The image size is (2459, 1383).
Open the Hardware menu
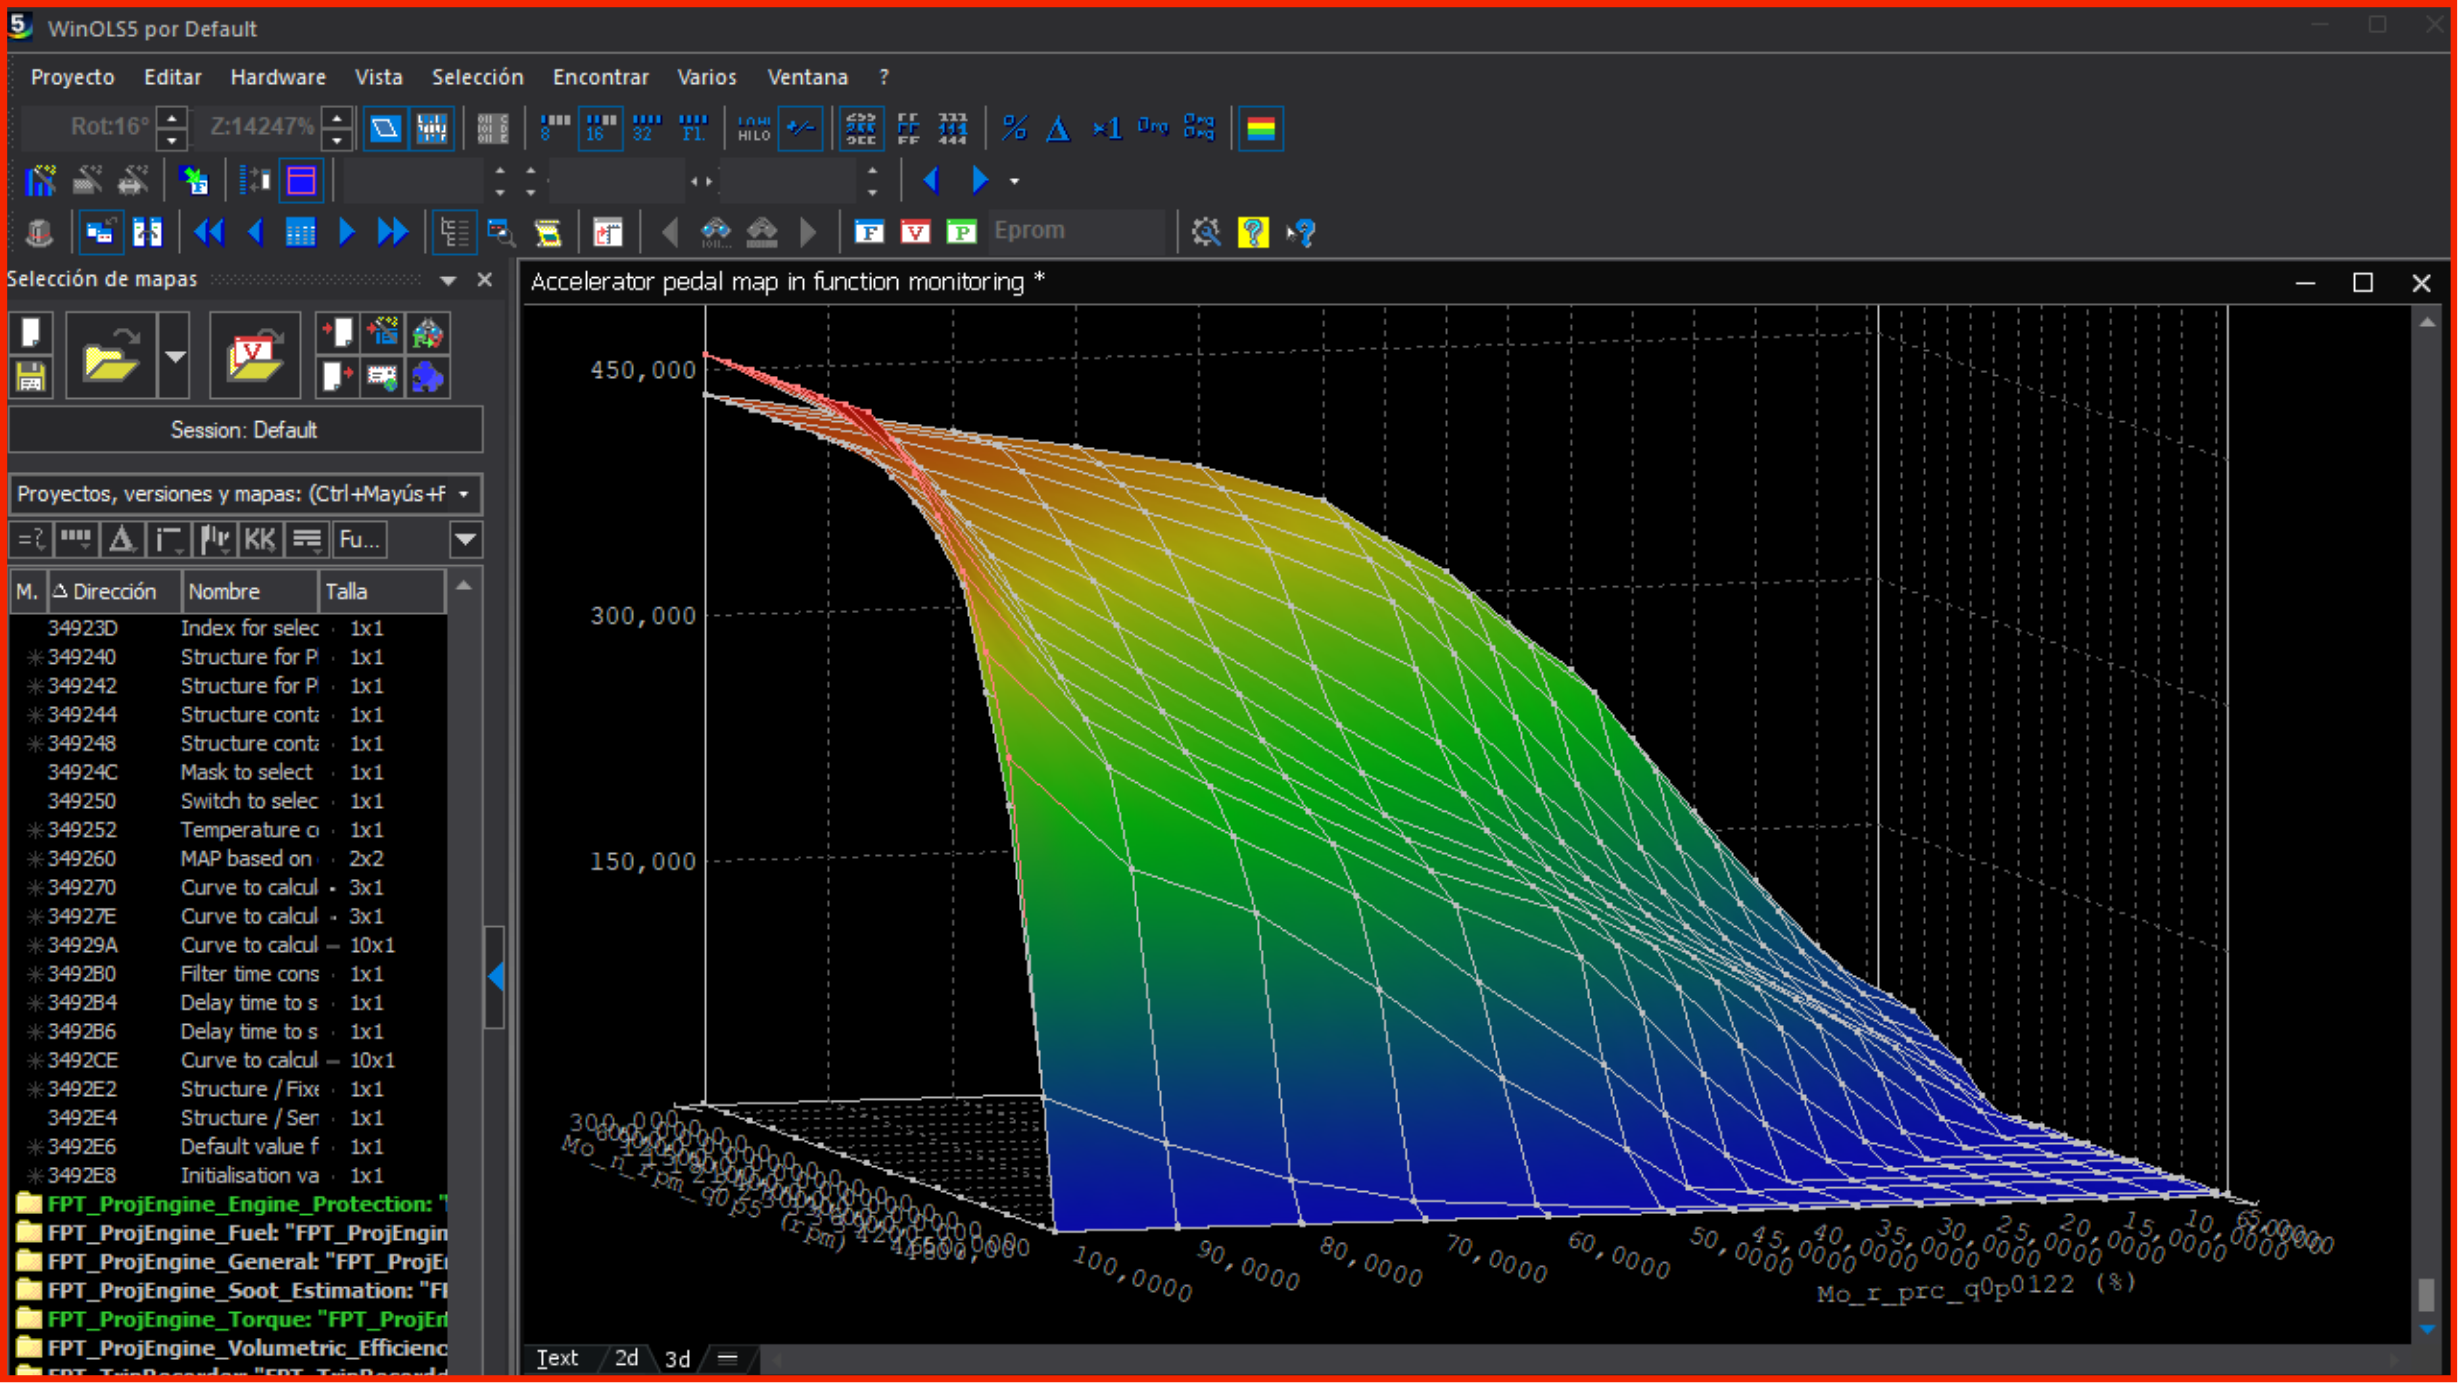tap(277, 77)
